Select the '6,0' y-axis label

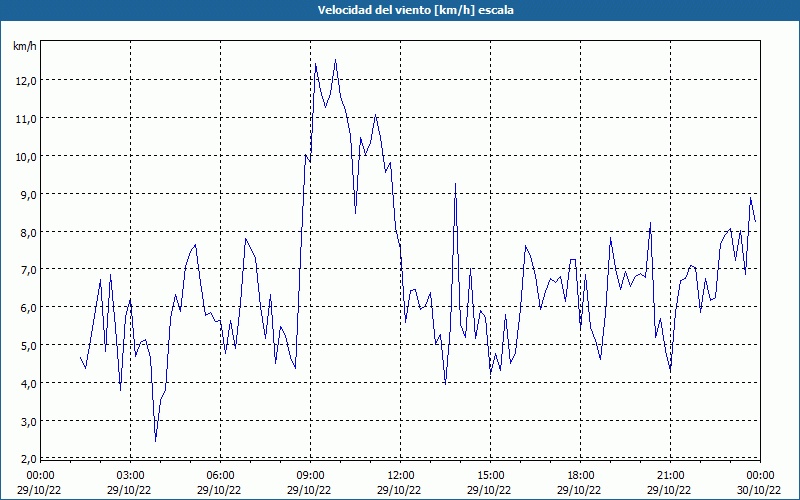tap(27, 308)
